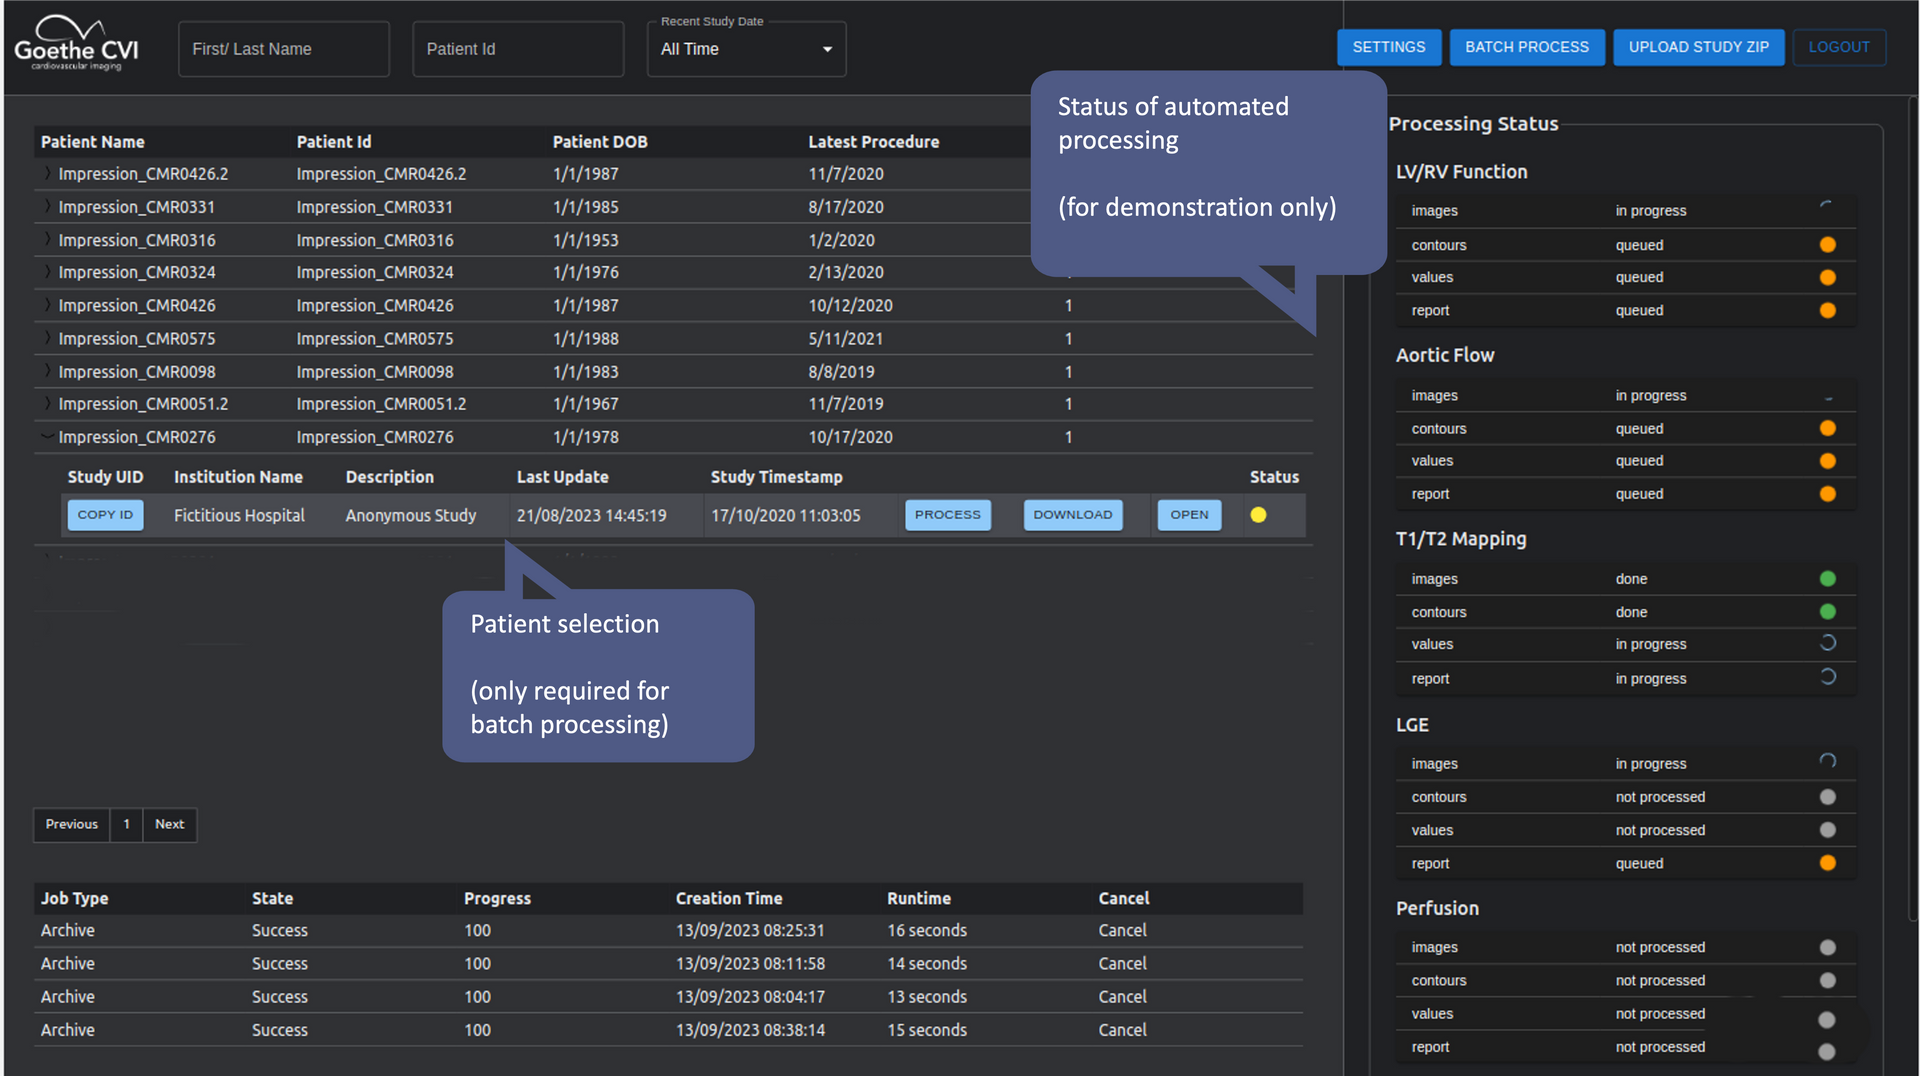
Task: Copy the Study UID with Copy ID
Action: (x=105, y=515)
